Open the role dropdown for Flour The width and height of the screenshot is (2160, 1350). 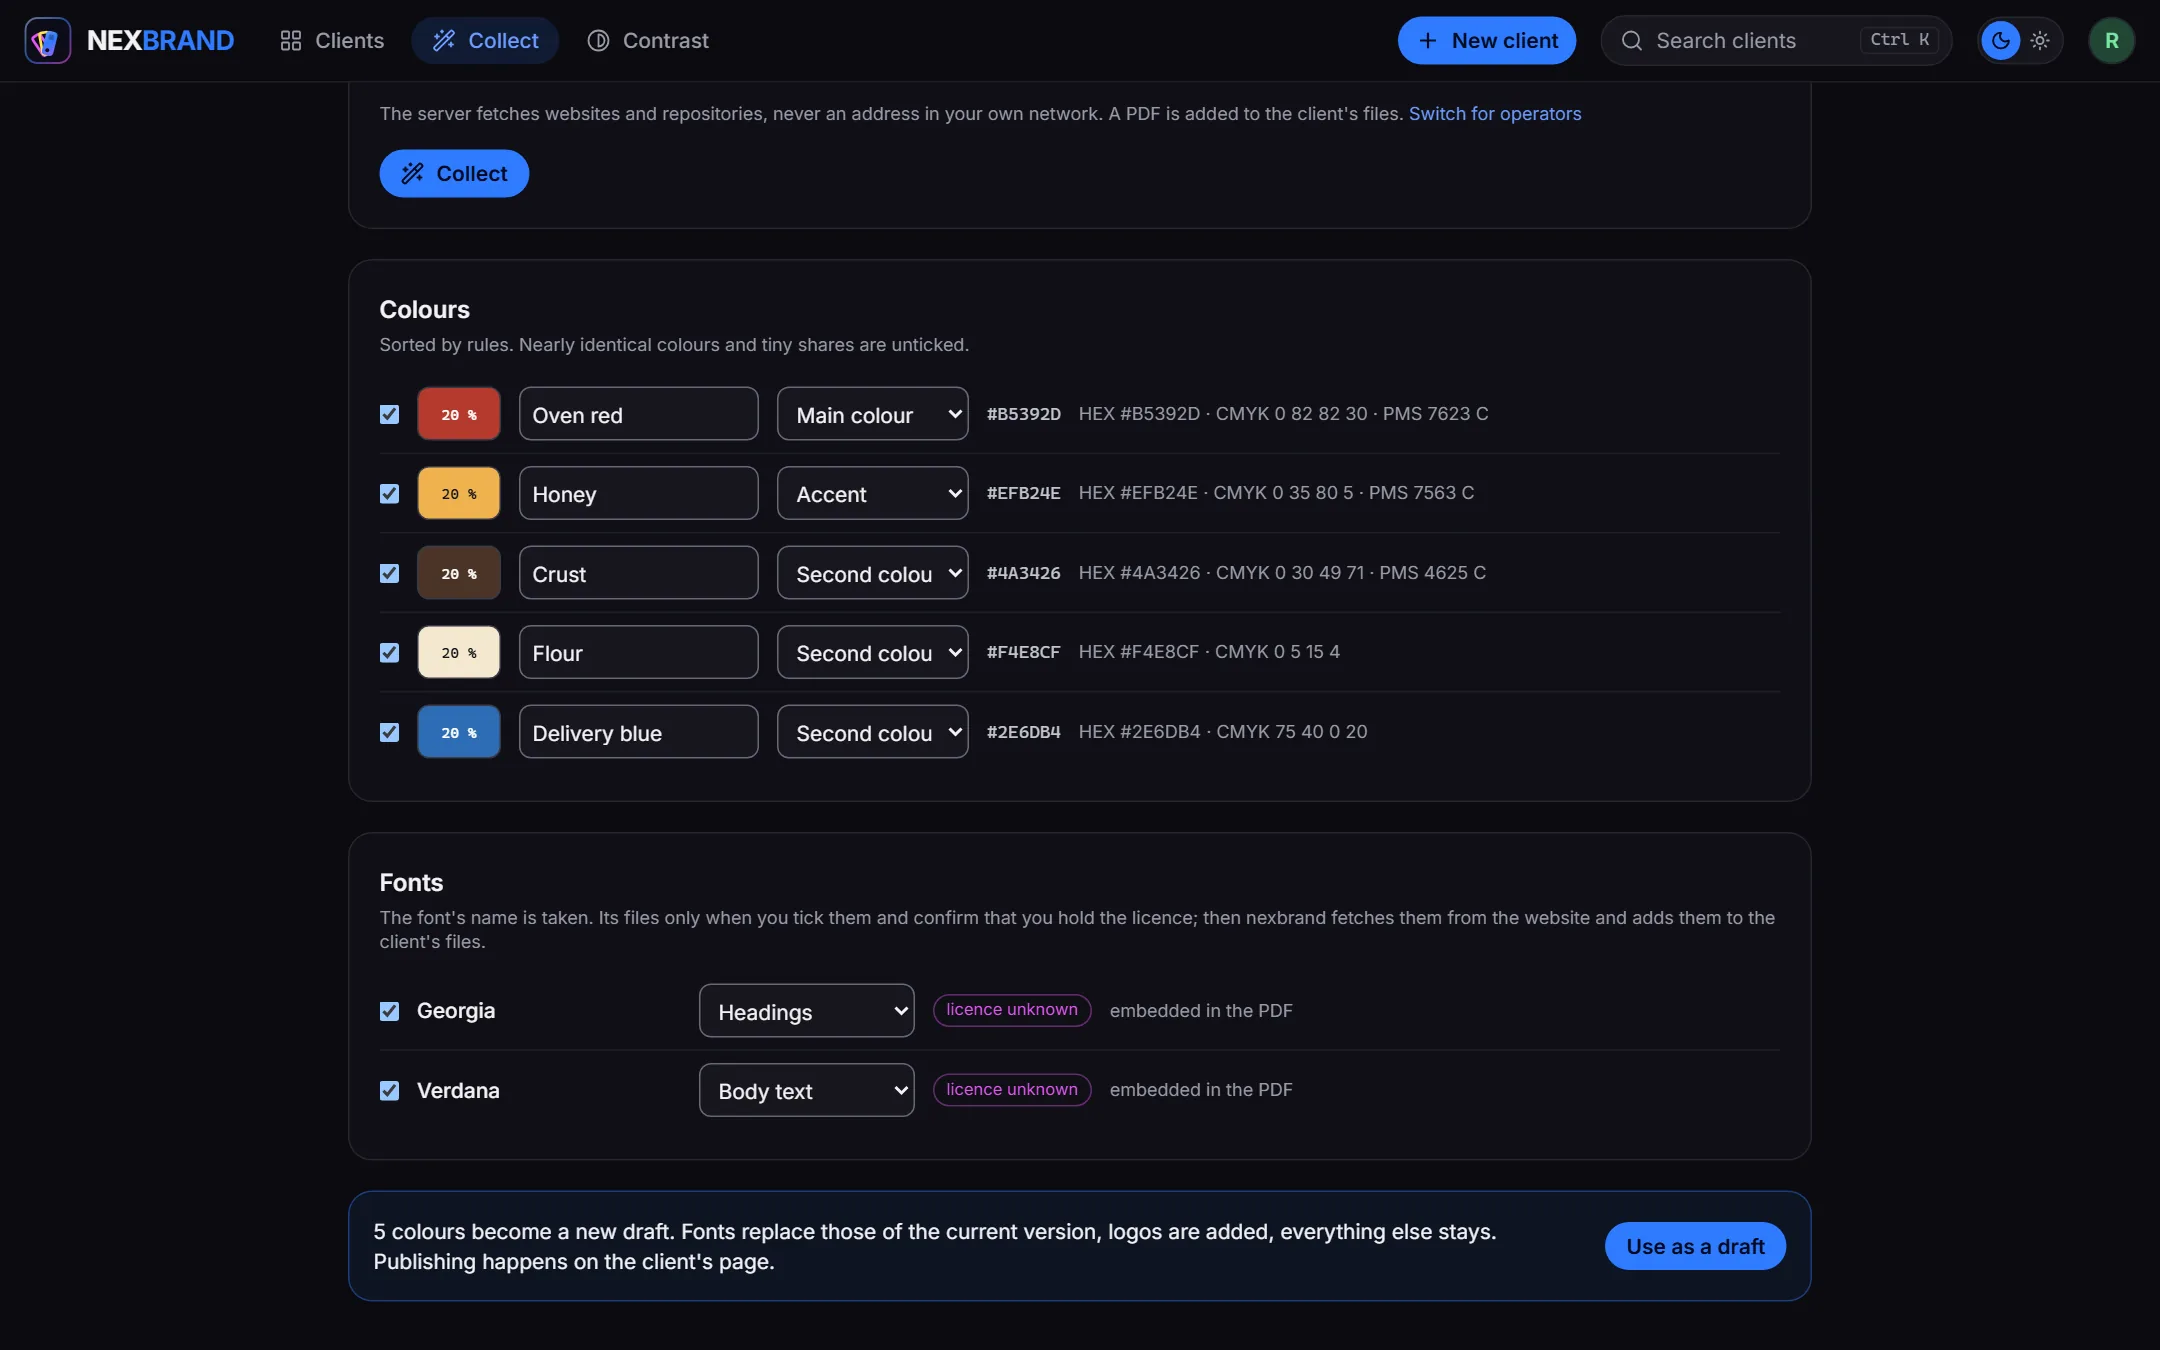872,652
